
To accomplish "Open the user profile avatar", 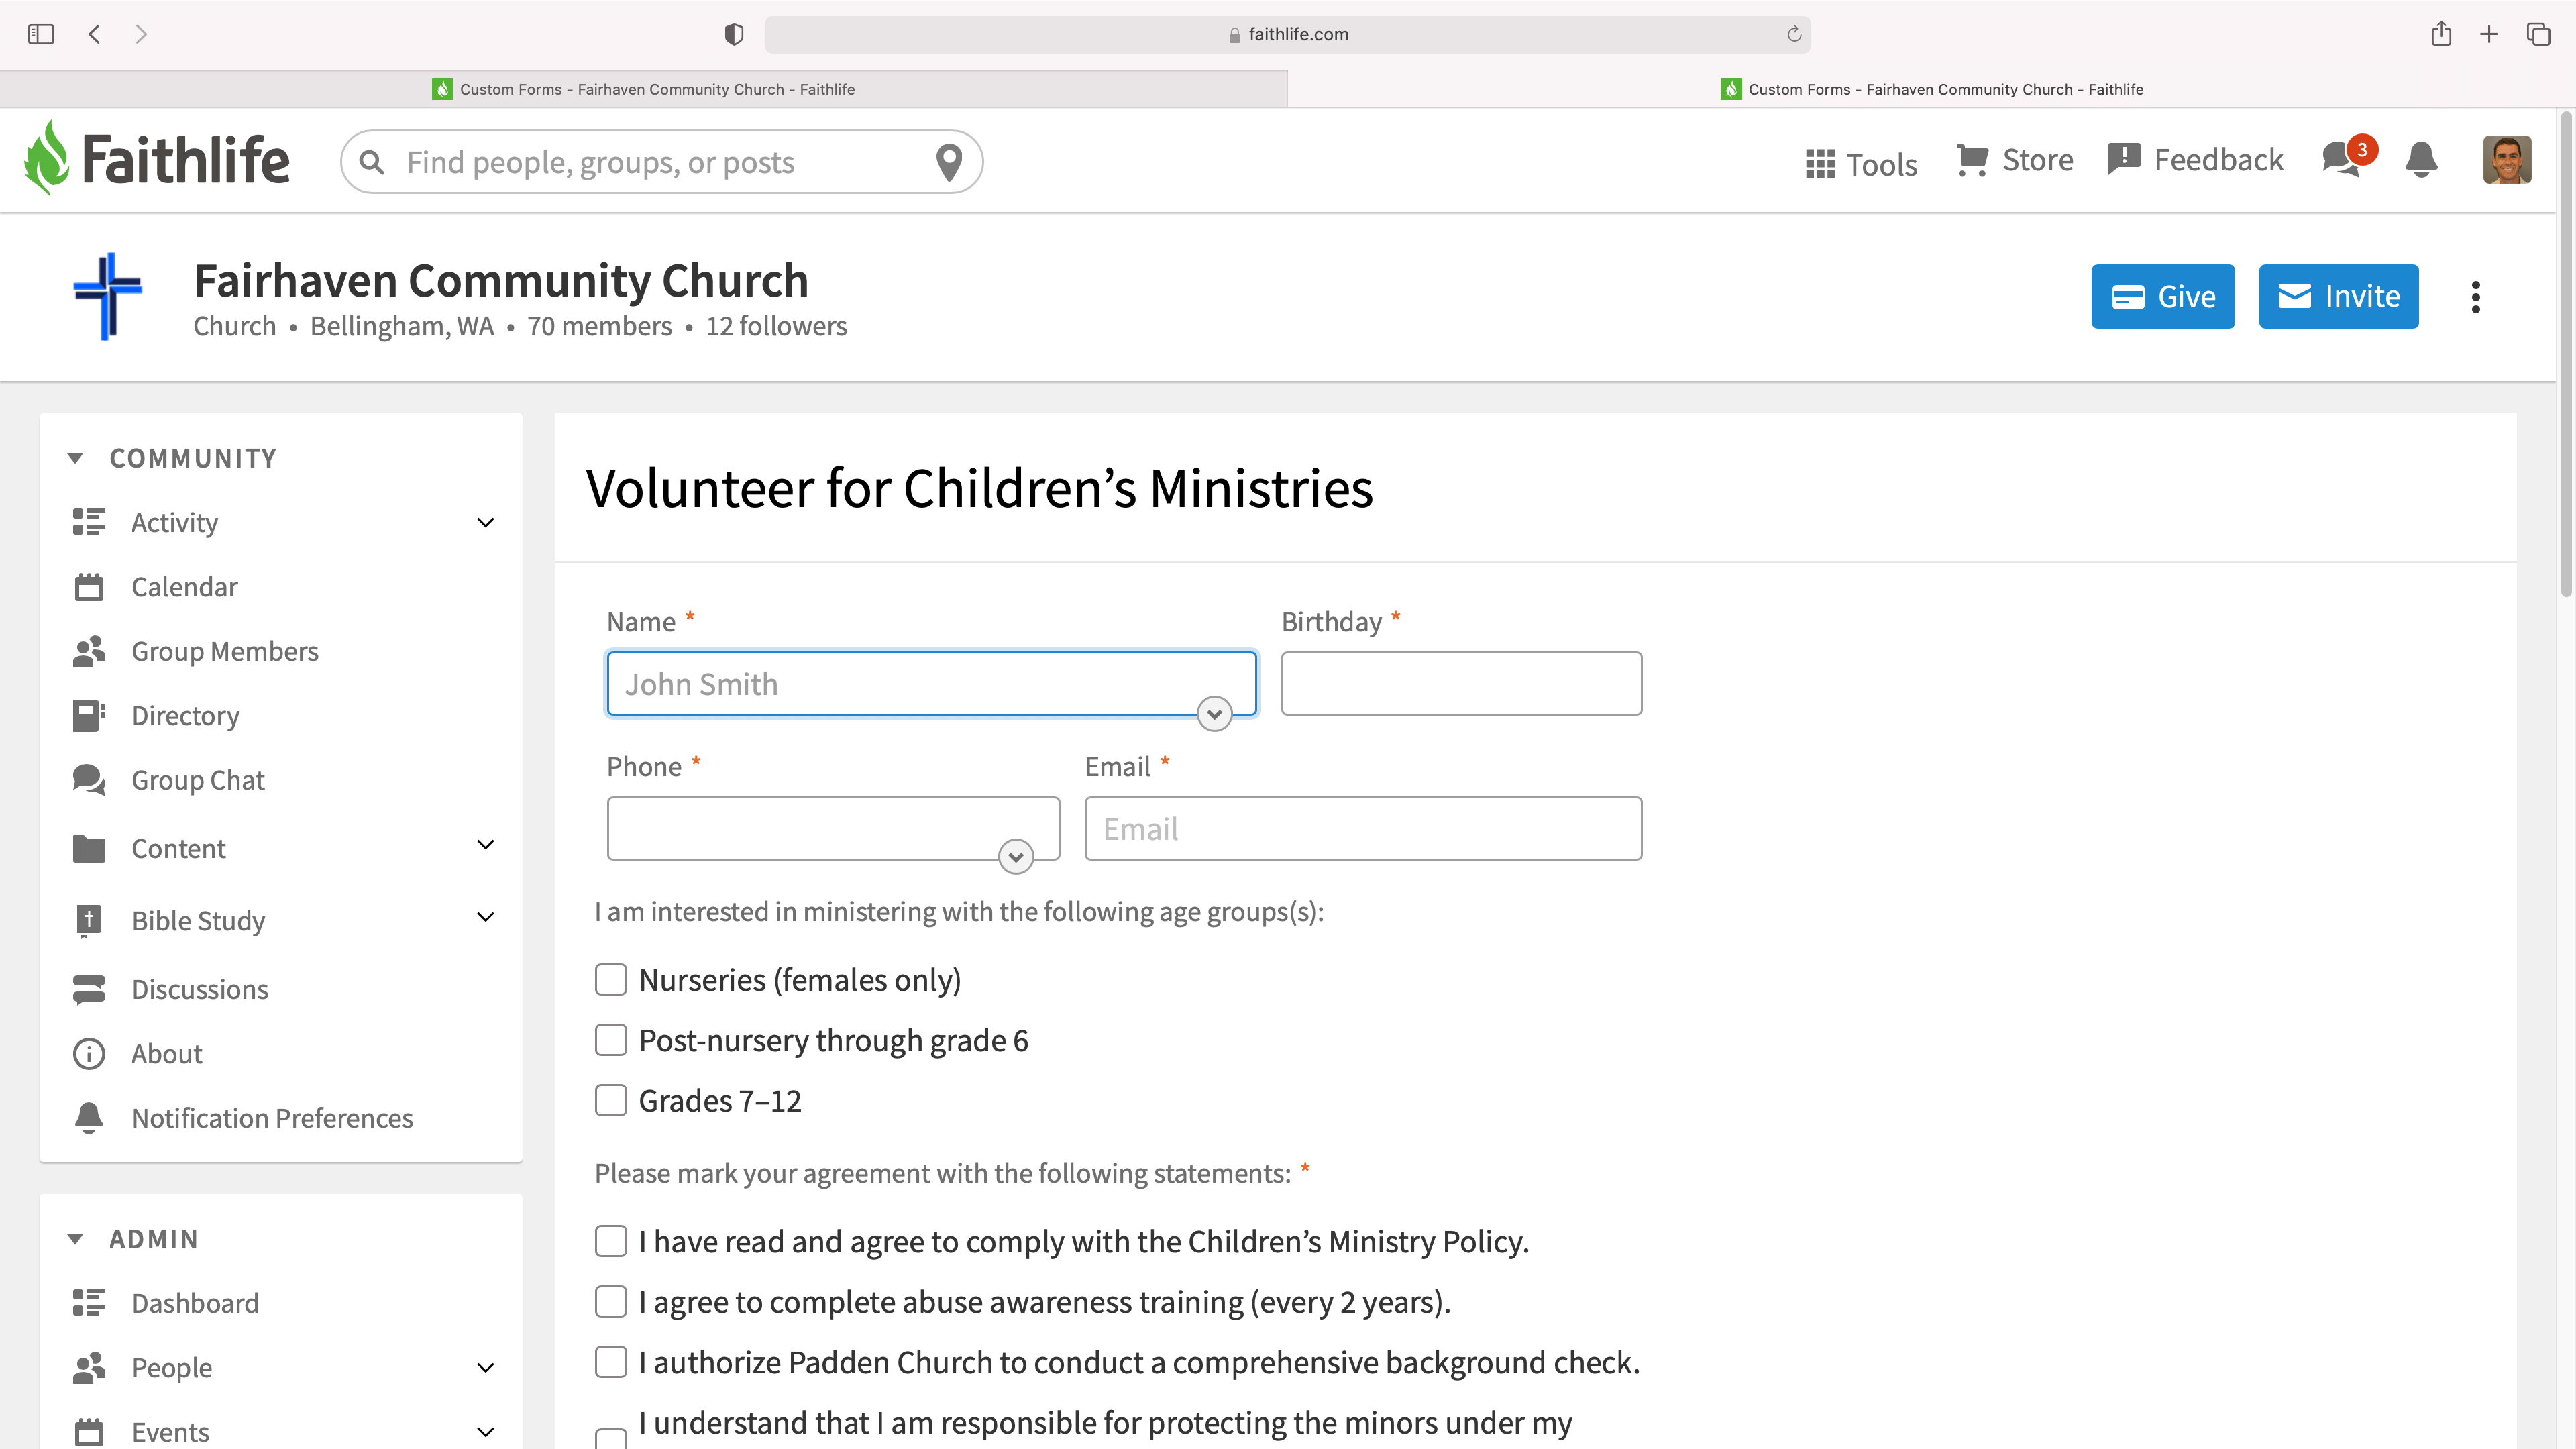I will 2507,160.
